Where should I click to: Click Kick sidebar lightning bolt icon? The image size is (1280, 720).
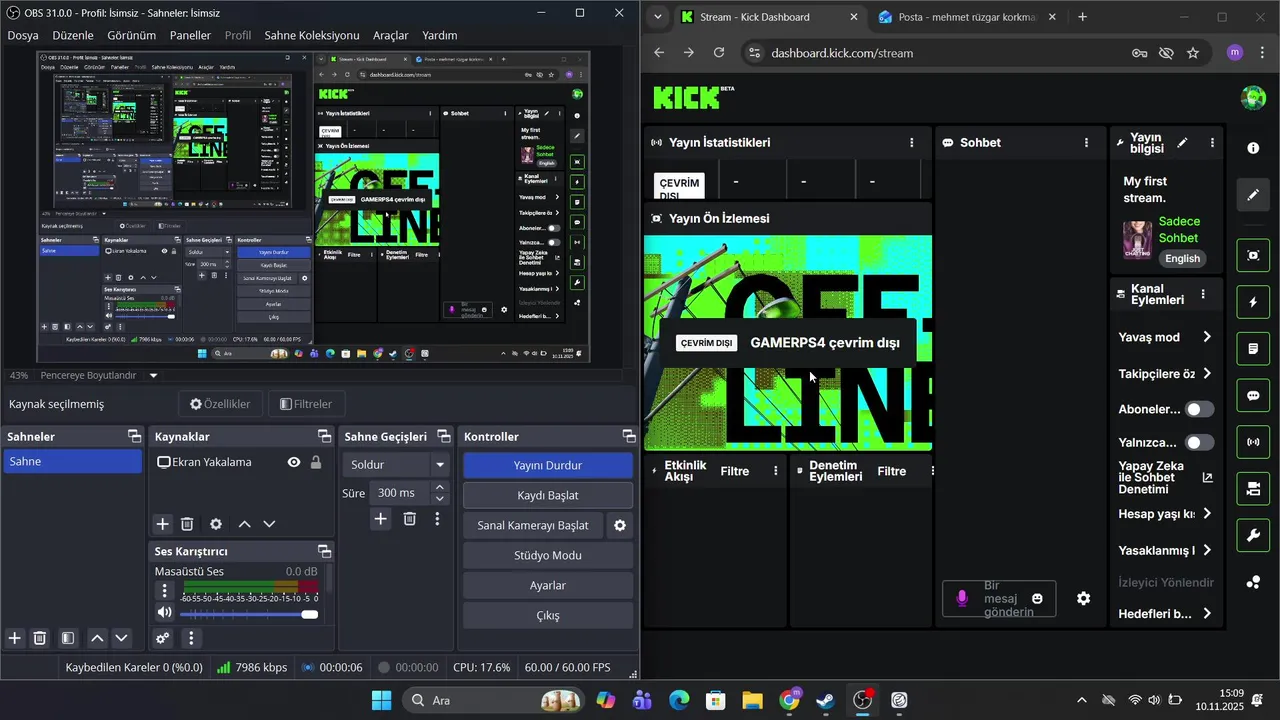(x=1253, y=302)
